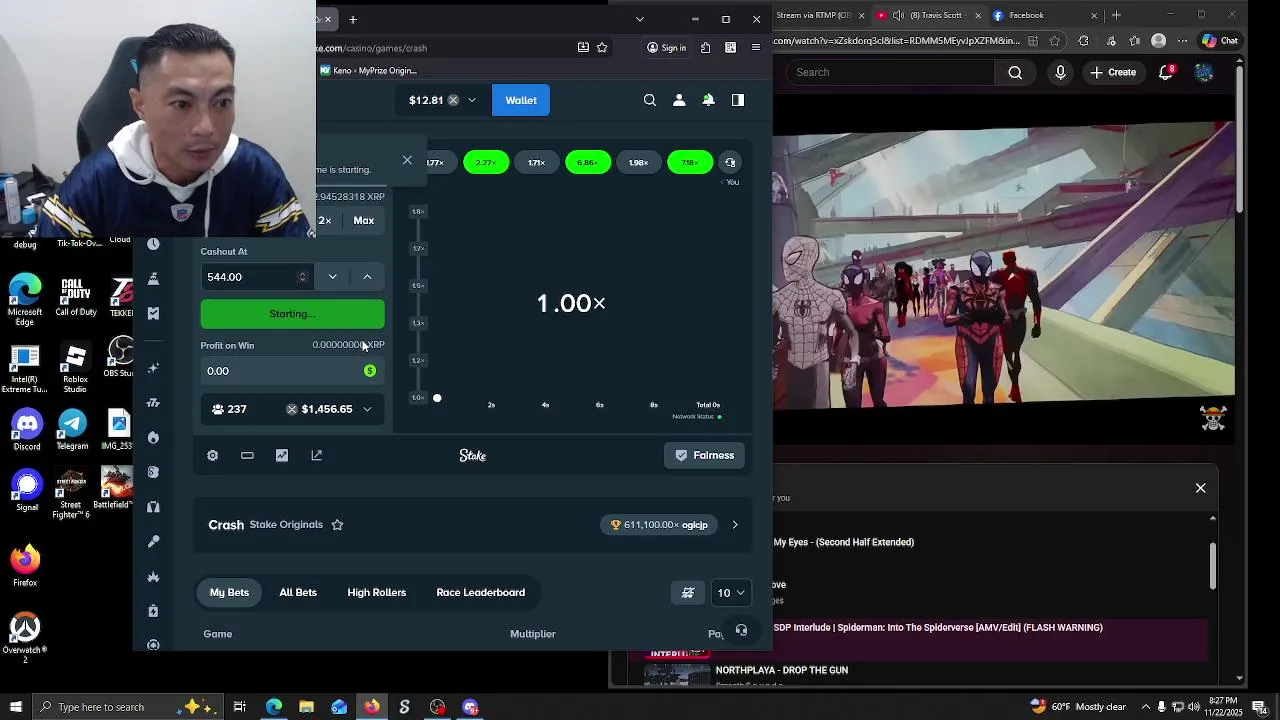Toggle the hot games filter icon

point(688,593)
